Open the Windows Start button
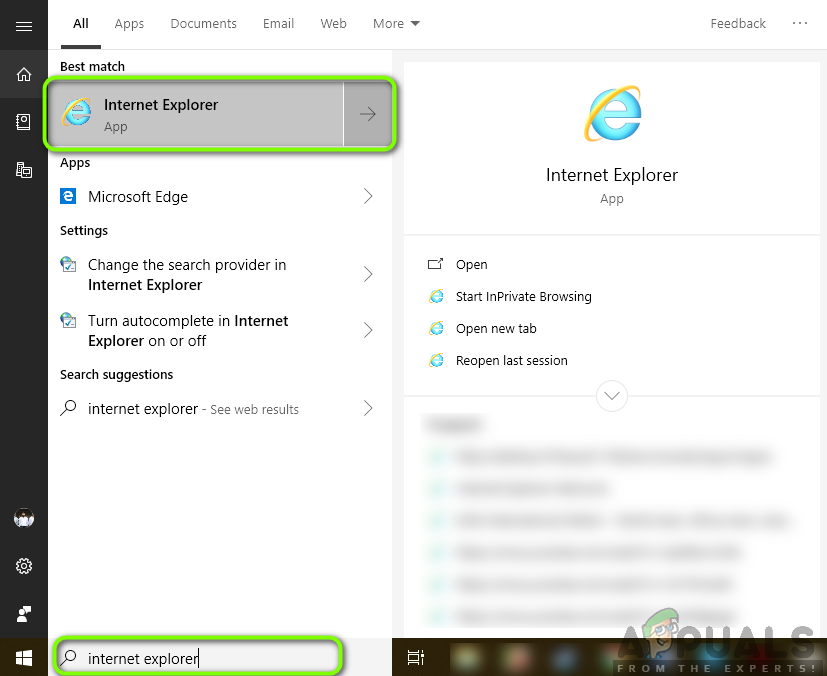Screen dimensions: 827x676 coord(24,658)
